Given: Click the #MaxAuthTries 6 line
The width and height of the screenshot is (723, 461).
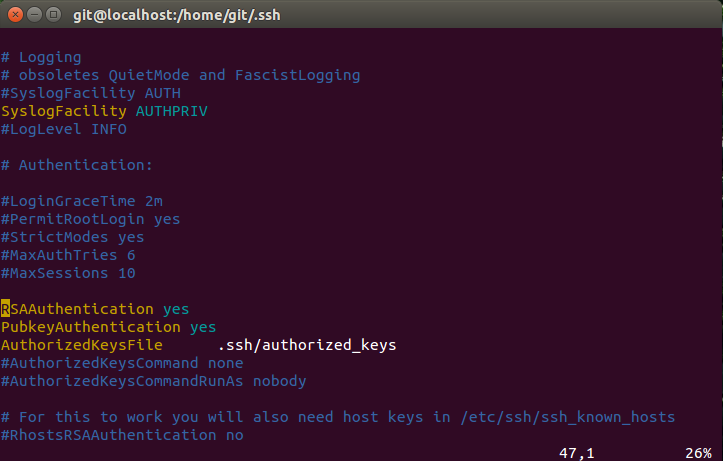Looking at the screenshot, I should point(68,255).
